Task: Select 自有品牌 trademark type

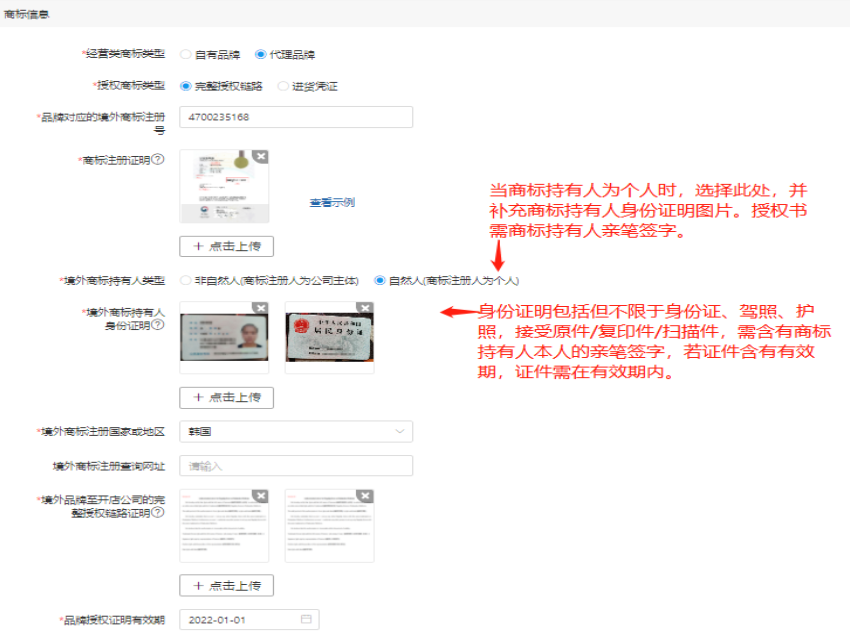Action: (x=186, y=54)
